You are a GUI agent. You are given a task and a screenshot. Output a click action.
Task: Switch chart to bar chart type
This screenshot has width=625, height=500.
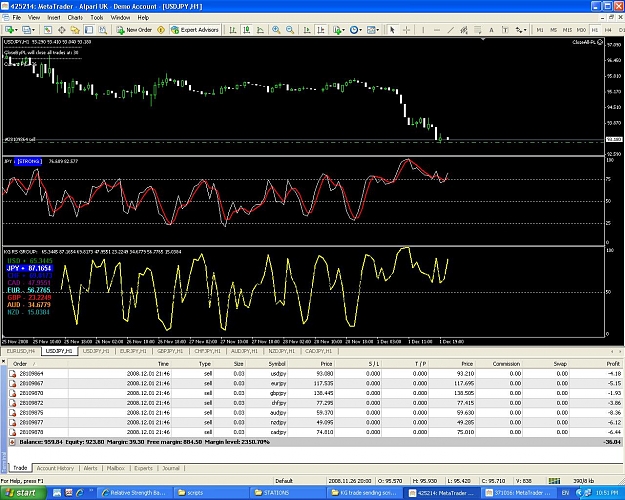233,30
